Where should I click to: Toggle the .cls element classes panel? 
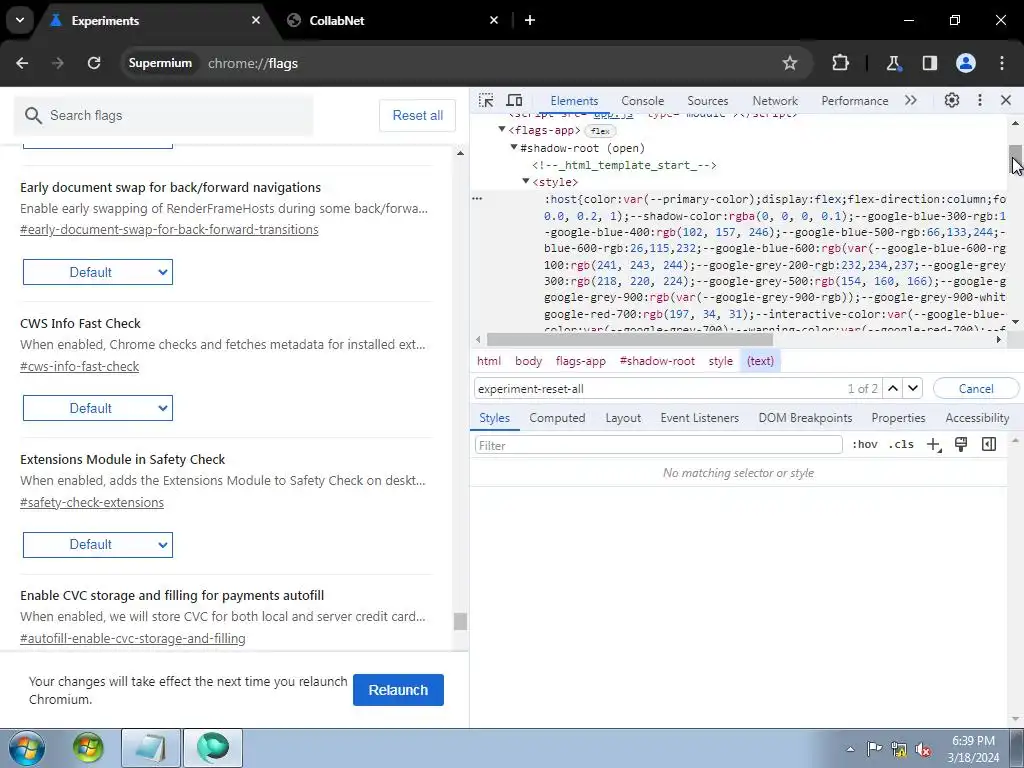[x=901, y=445]
